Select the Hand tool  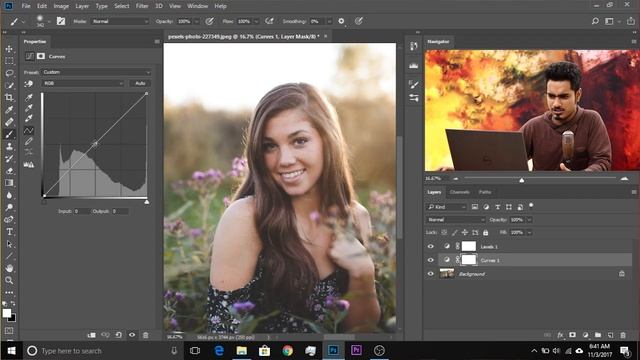tap(9, 268)
